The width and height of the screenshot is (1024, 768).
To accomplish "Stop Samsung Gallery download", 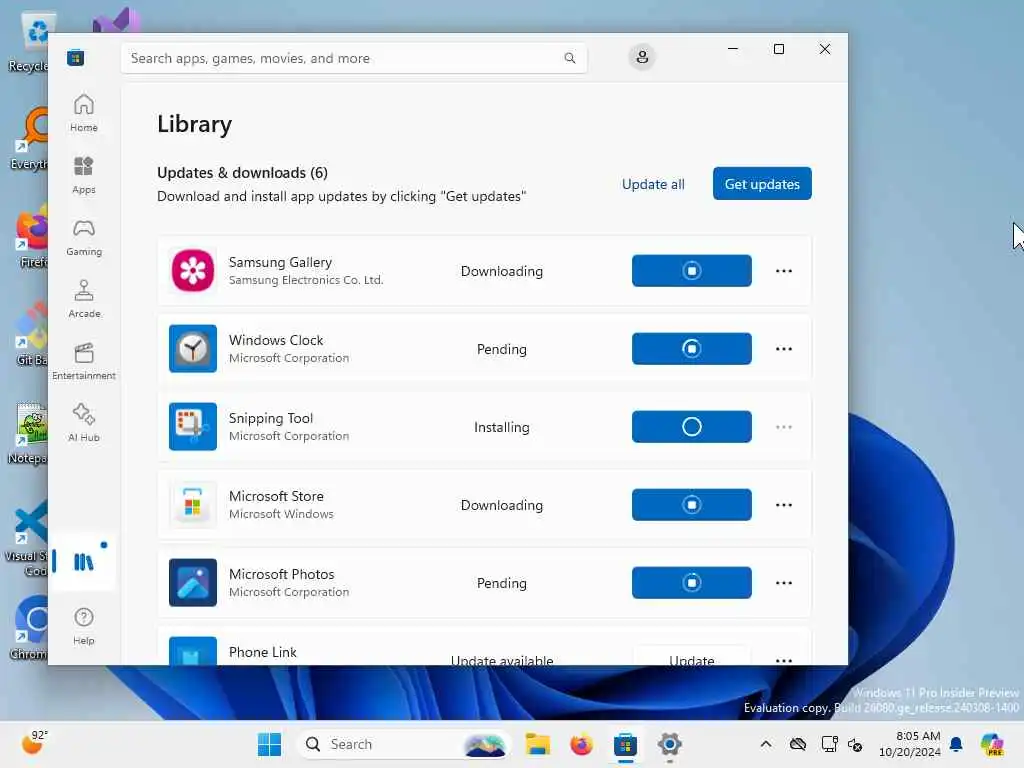I will pyautogui.click(x=692, y=270).
